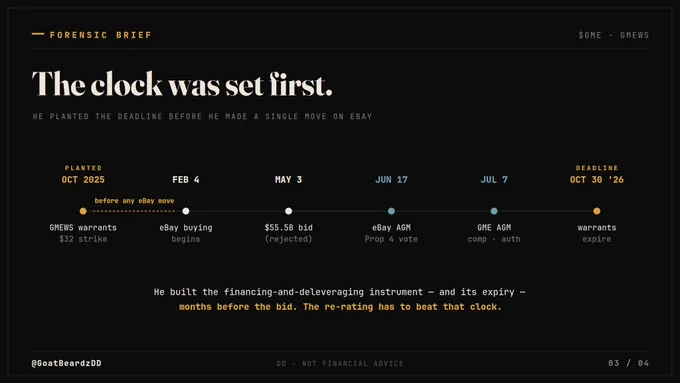Click the DD · NOT FINANCIAL ADVICE footer text
The height and width of the screenshot is (383, 680).
340,363
